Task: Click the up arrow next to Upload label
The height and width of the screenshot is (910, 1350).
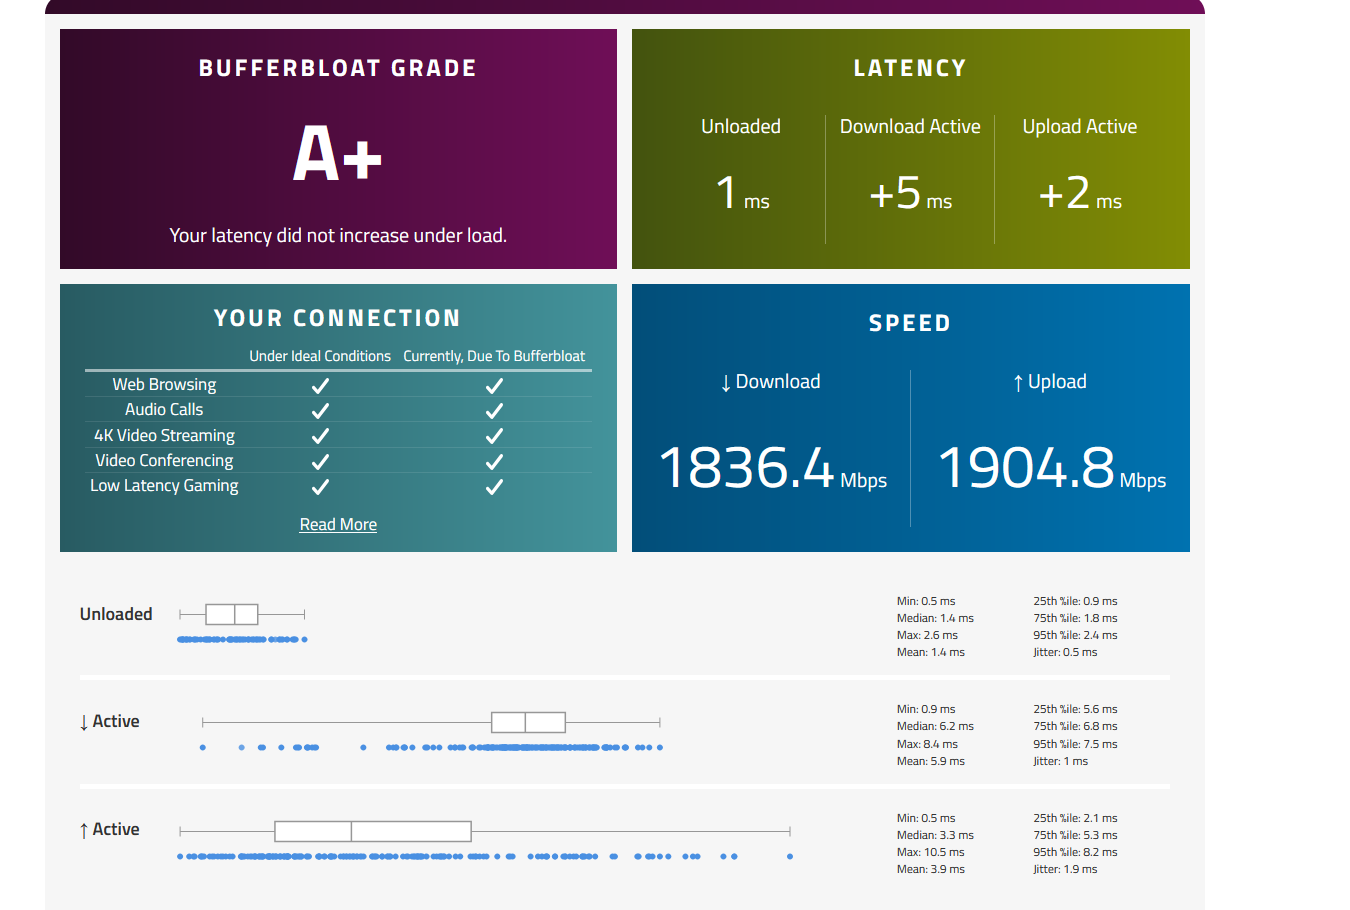Action: click(1018, 383)
